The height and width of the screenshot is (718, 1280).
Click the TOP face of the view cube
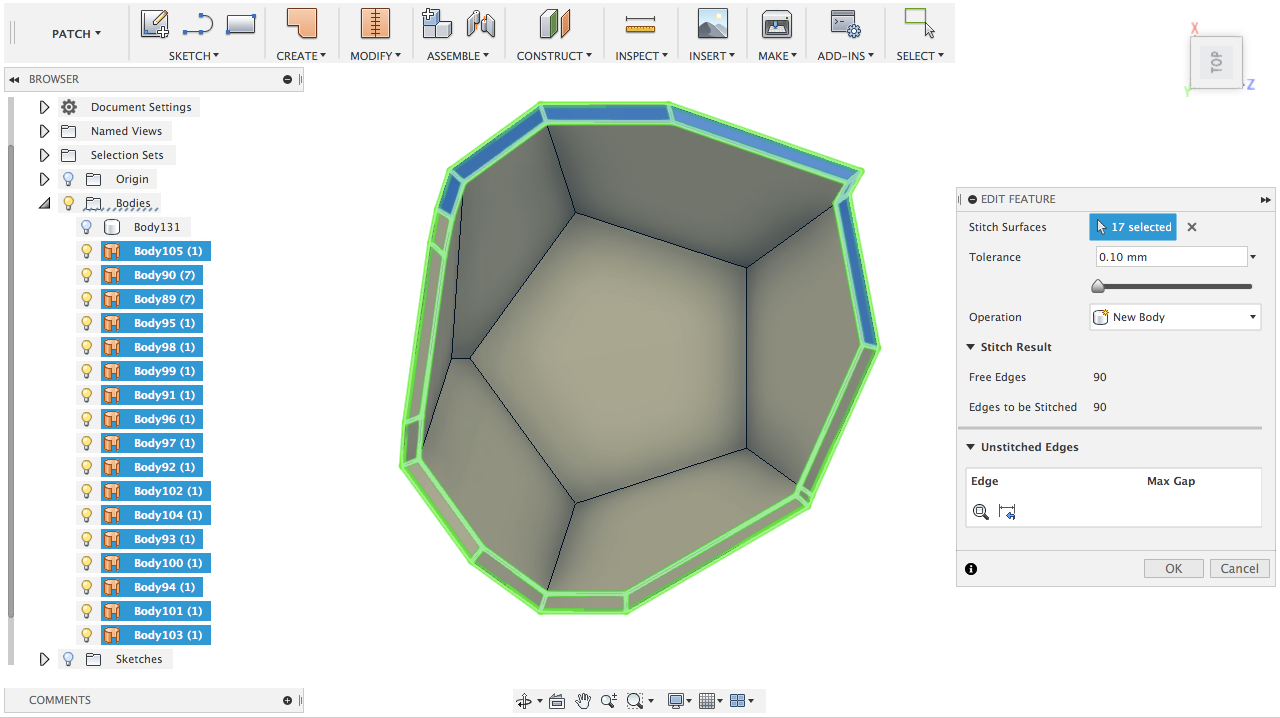(1216, 63)
